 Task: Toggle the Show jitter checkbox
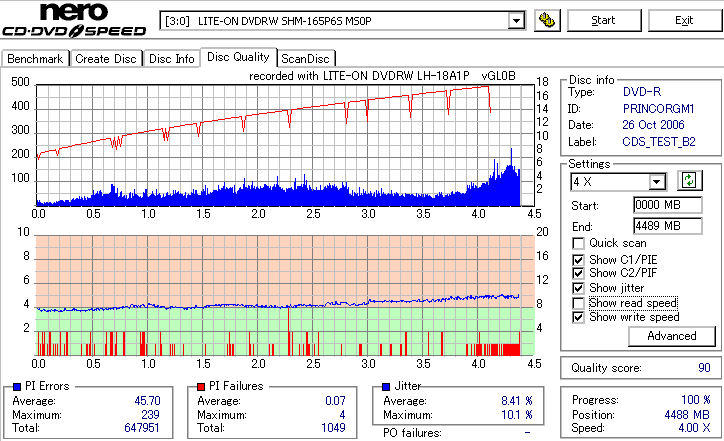click(578, 288)
